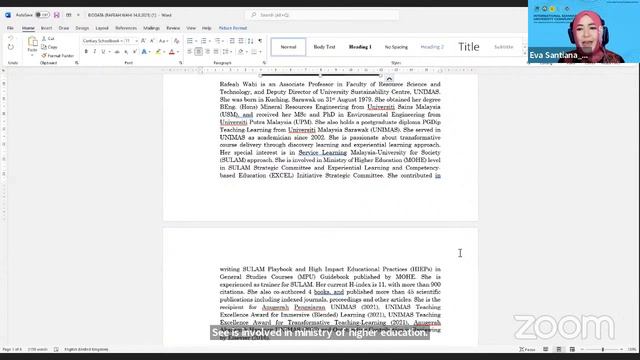Image resolution: width=640 pixels, height=360 pixels.
Task: Toggle Subscript formatting
Action: pyautogui.click(x=126, y=52)
